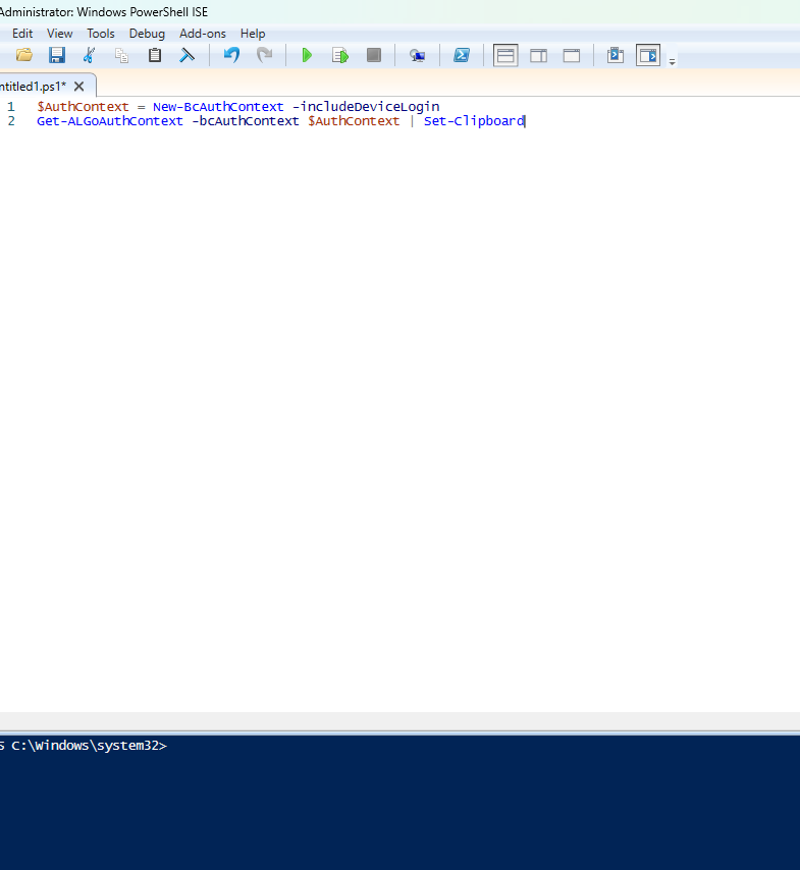The image size is (800, 870).
Task: Paste using the clipboard icon
Action: click(x=155, y=55)
